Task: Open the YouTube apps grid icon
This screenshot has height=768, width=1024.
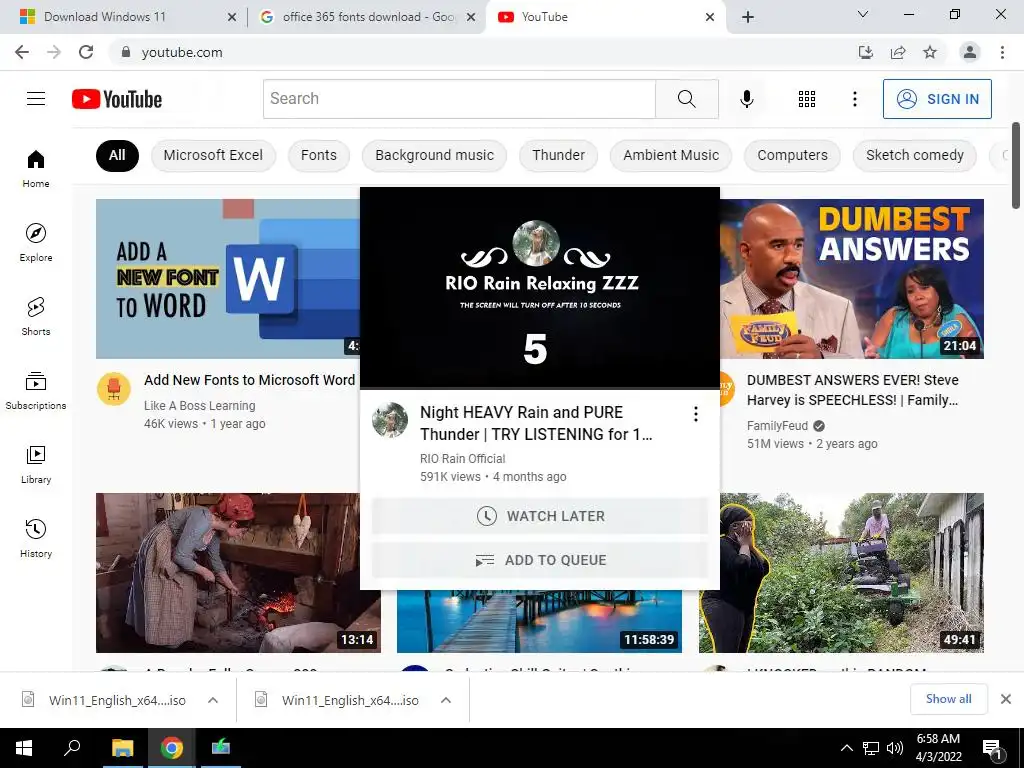Action: point(807,99)
